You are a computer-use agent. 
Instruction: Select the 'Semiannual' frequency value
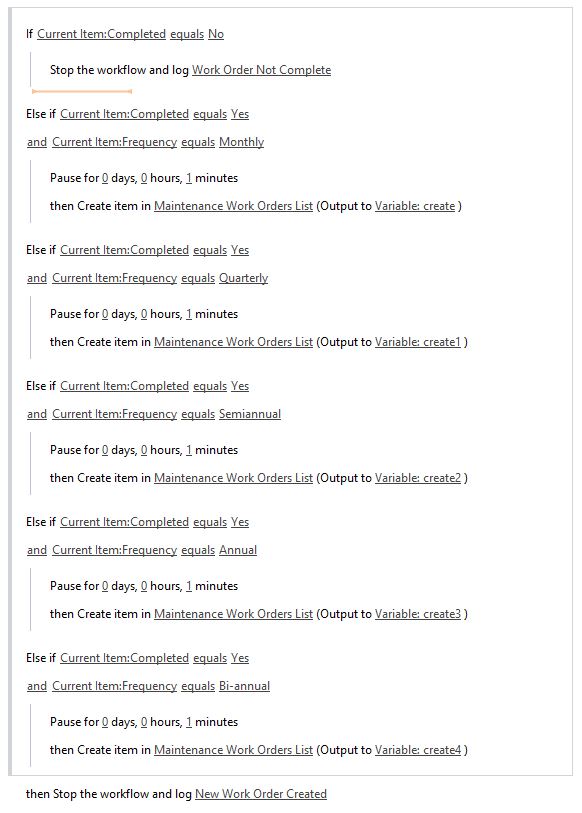point(250,414)
